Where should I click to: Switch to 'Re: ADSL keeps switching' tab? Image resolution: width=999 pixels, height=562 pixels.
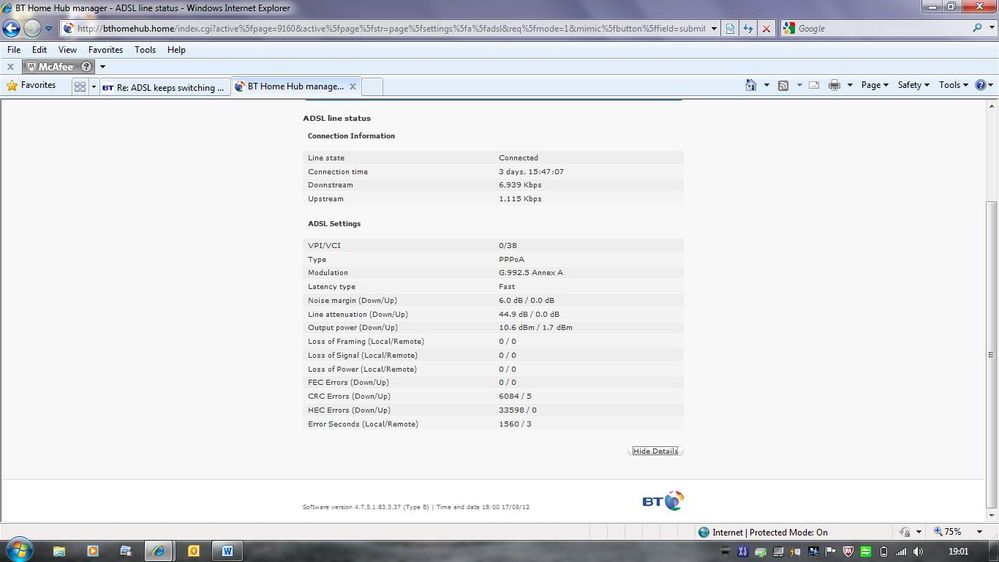(x=164, y=87)
